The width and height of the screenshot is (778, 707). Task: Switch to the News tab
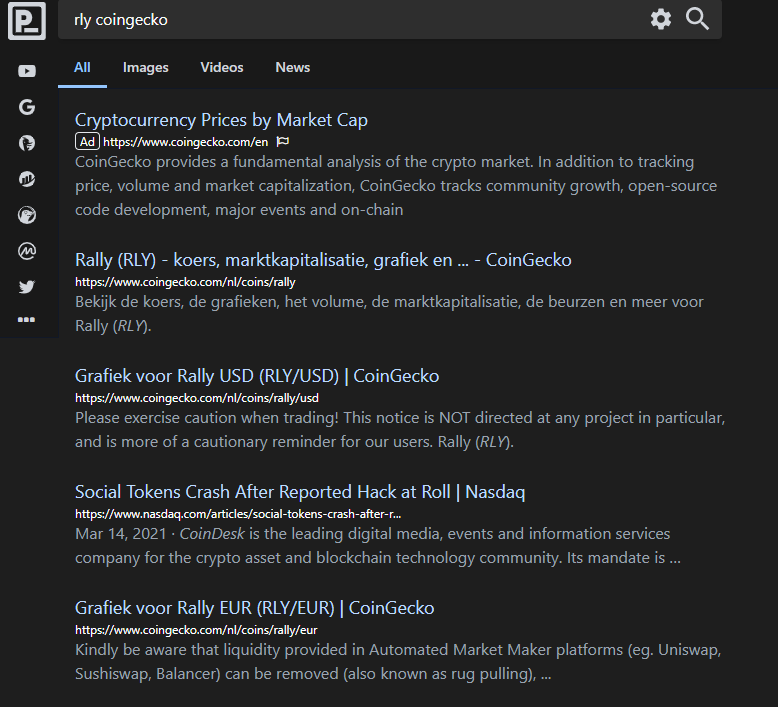pyautogui.click(x=293, y=67)
